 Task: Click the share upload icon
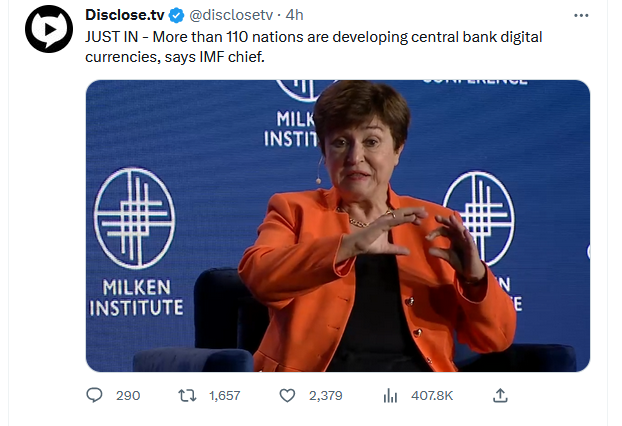[501, 396]
